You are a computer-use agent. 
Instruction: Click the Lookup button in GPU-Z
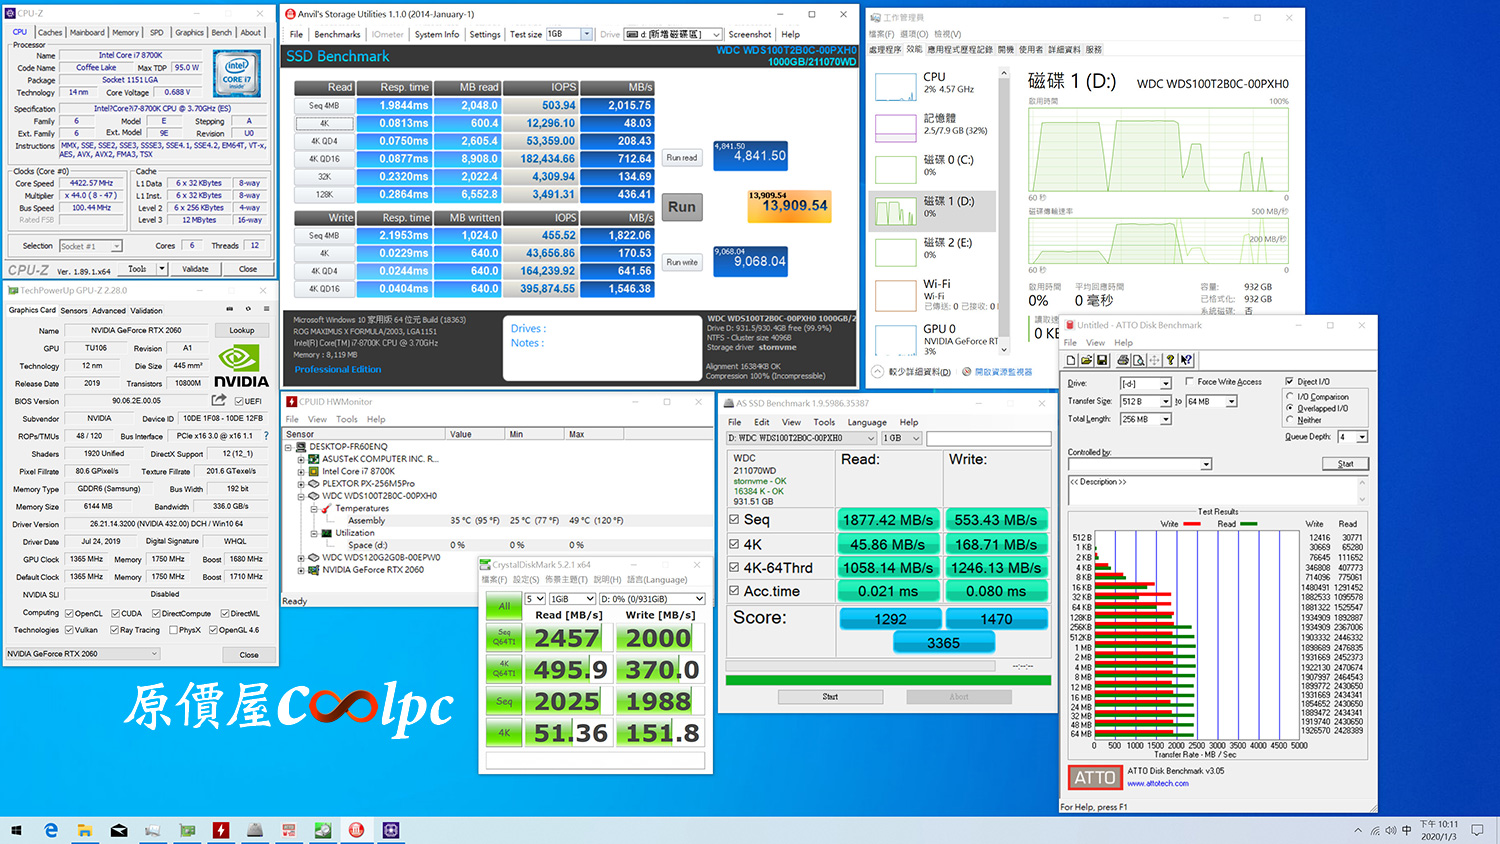click(x=242, y=330)
